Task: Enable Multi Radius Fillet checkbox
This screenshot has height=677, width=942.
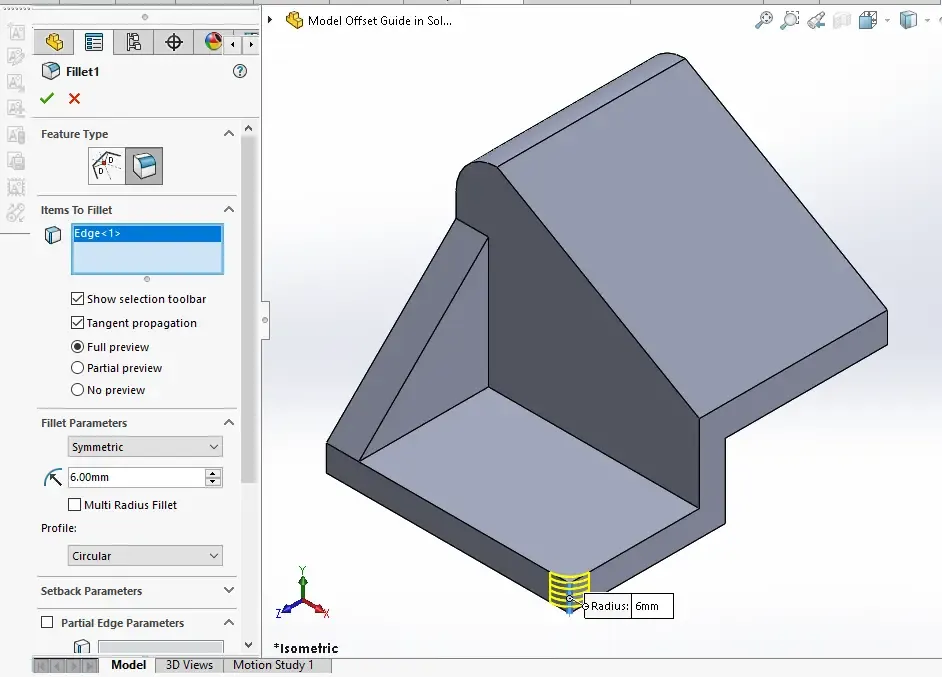Action: click(75, 505)
